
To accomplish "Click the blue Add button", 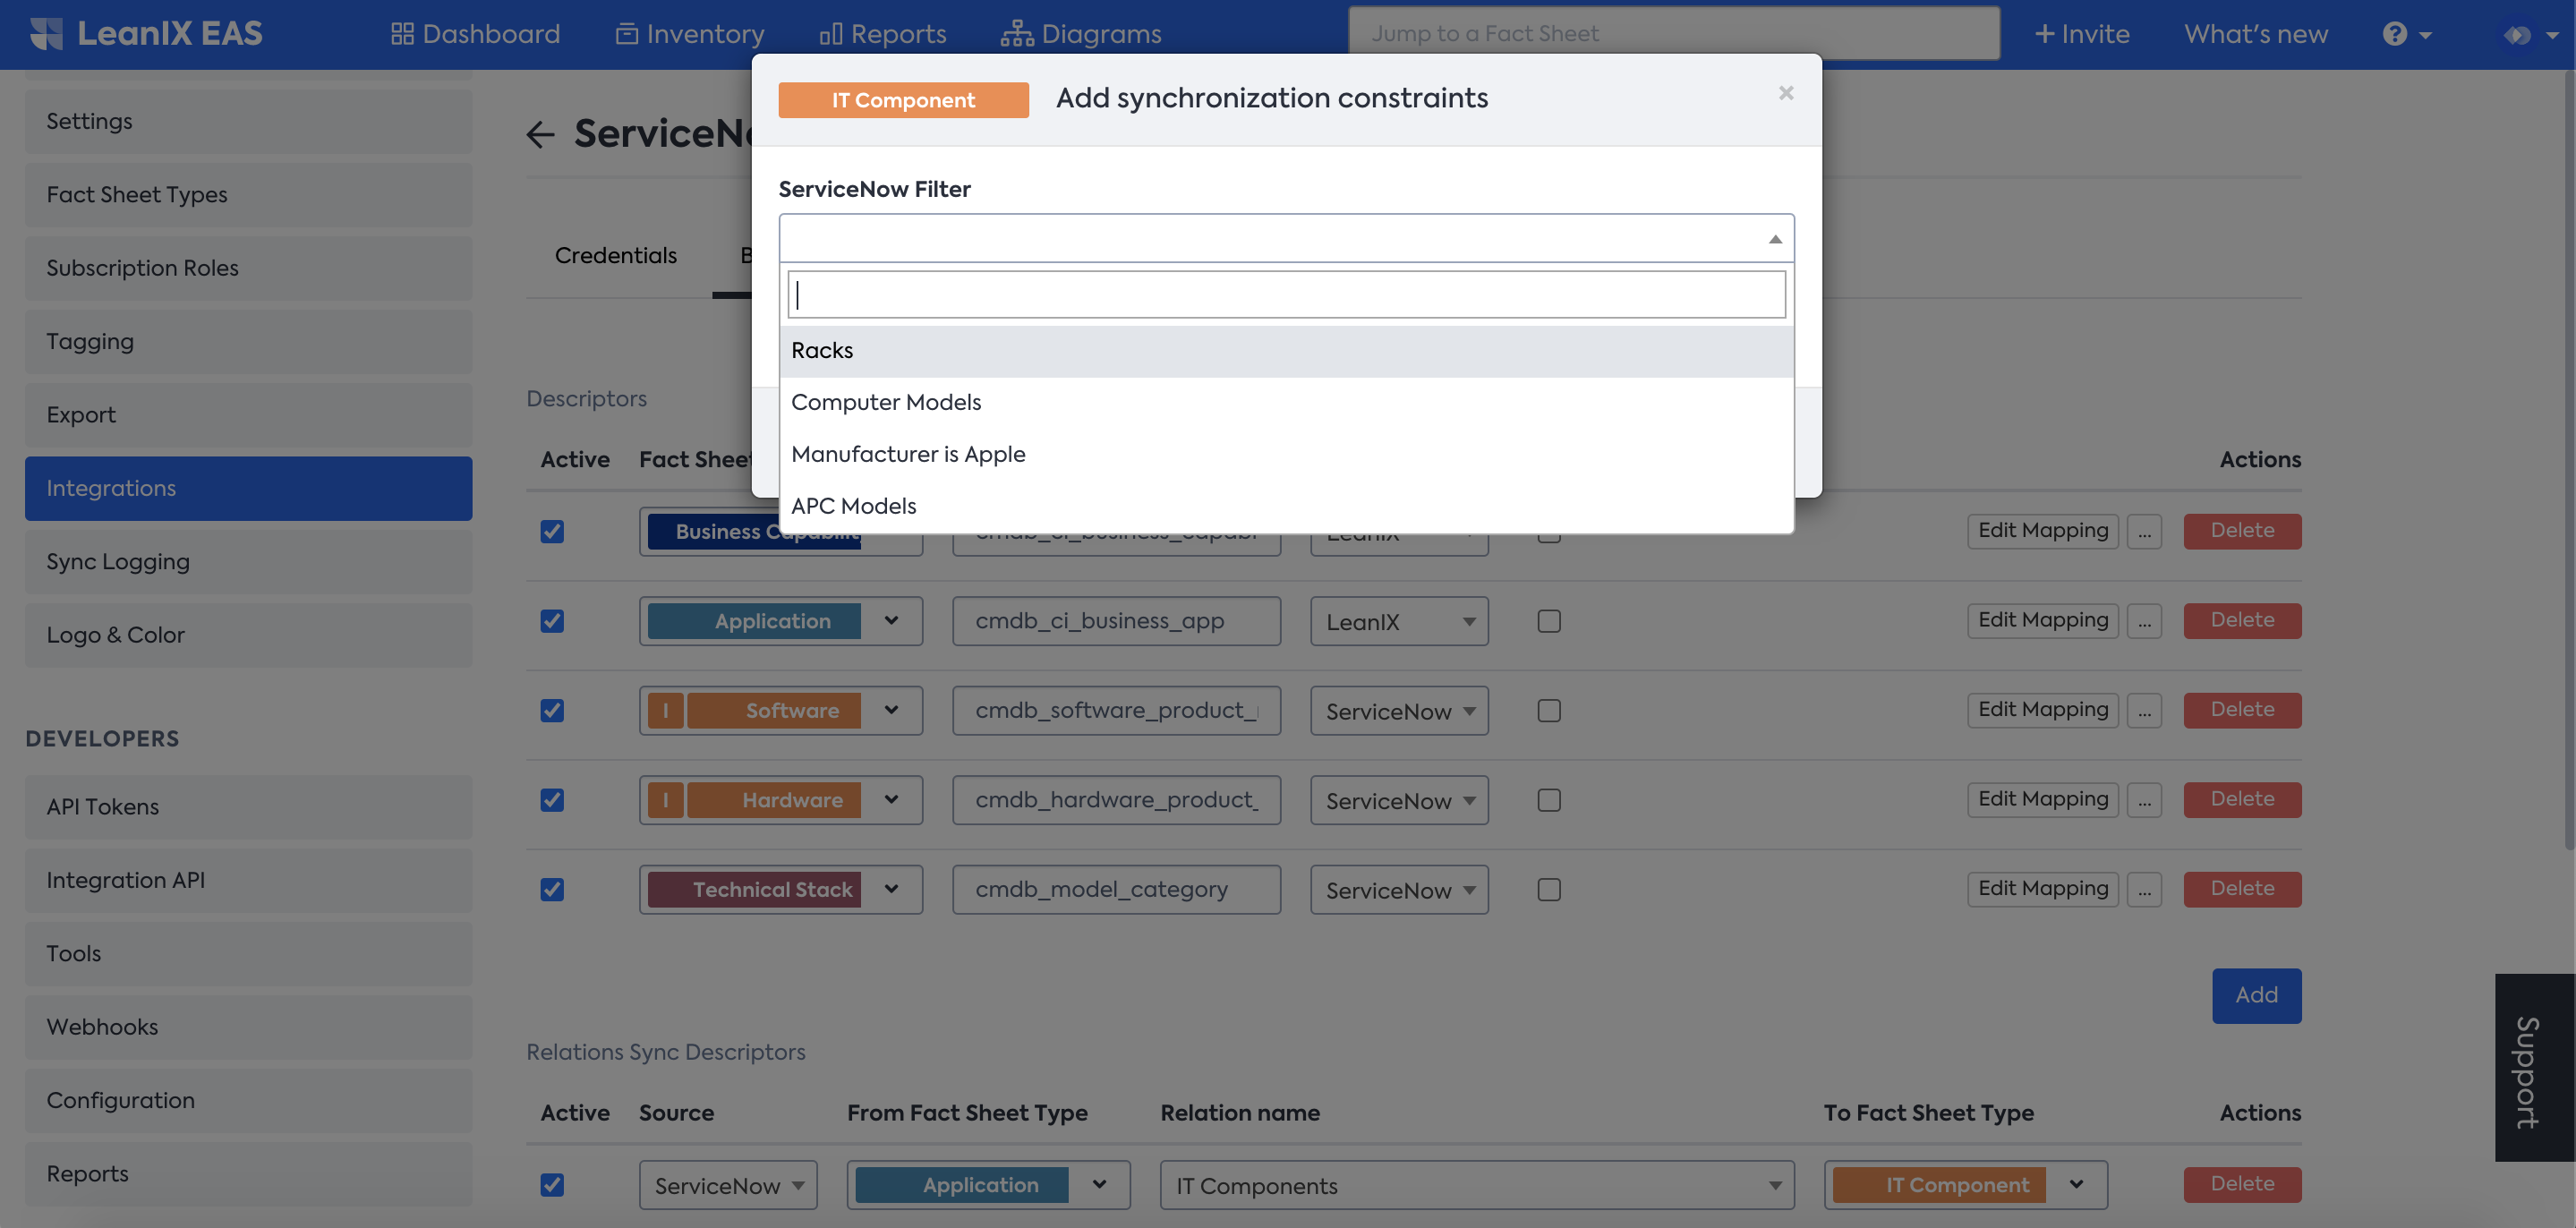I will [x=2256, y=996].
